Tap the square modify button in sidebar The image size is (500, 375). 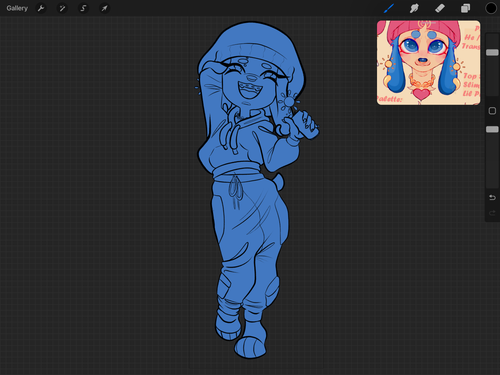tap(492, 110)
